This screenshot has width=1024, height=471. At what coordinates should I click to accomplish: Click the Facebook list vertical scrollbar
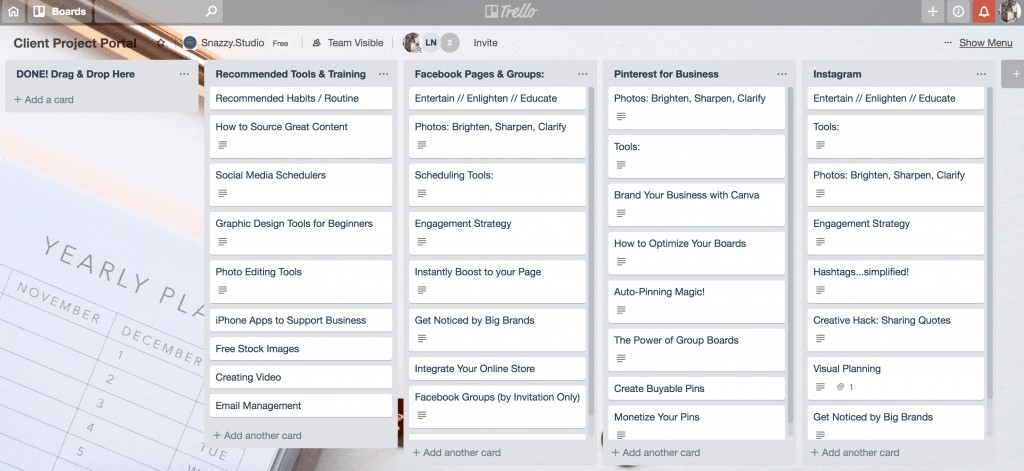click(592, 252)
